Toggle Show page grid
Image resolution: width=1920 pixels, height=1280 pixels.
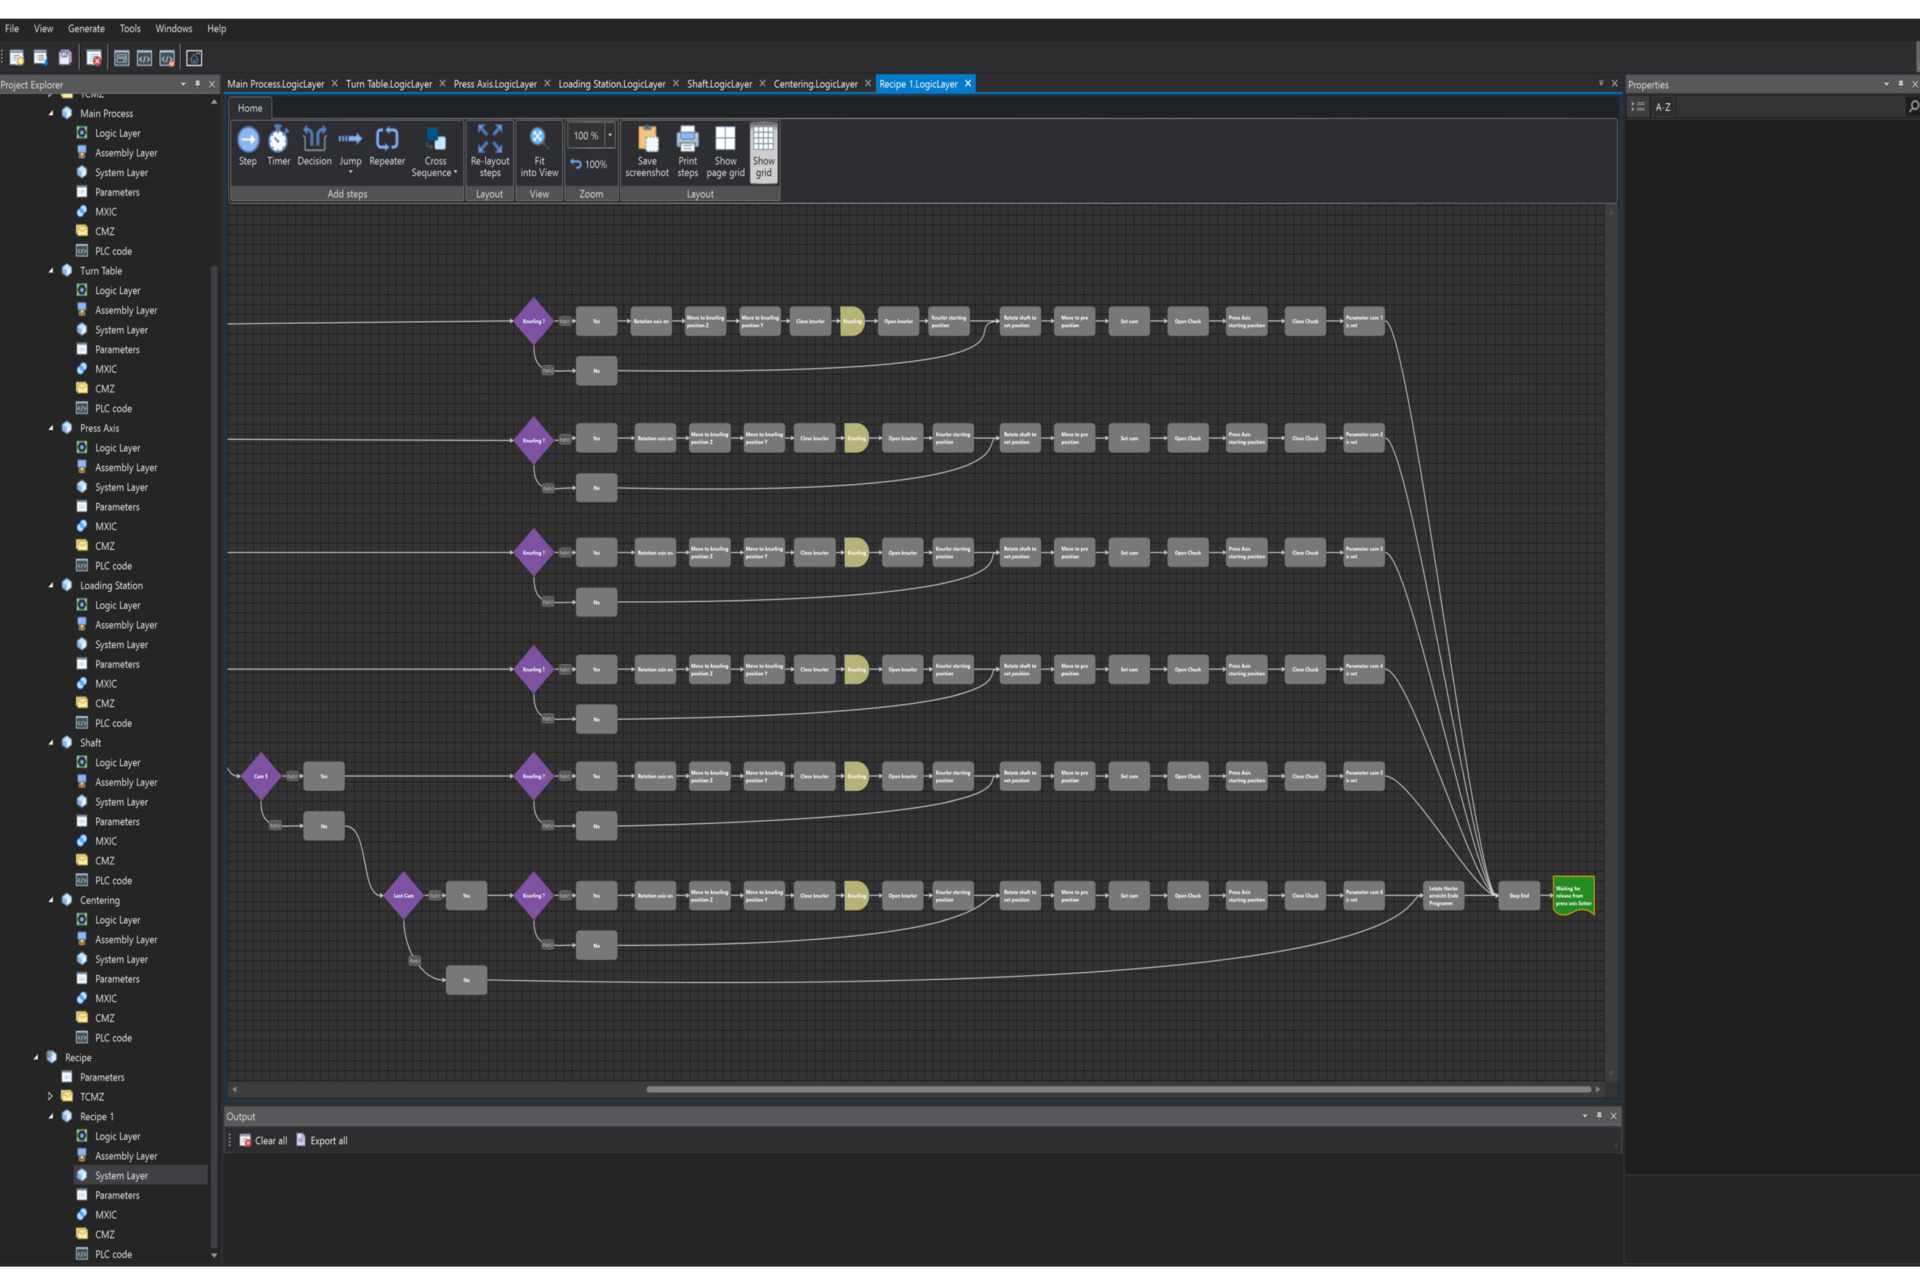point(725,151)
